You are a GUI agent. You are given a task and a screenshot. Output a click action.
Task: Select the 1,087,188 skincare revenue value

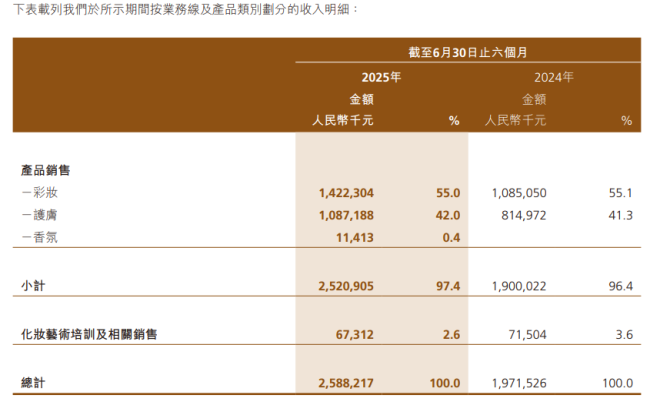(346, 215)
